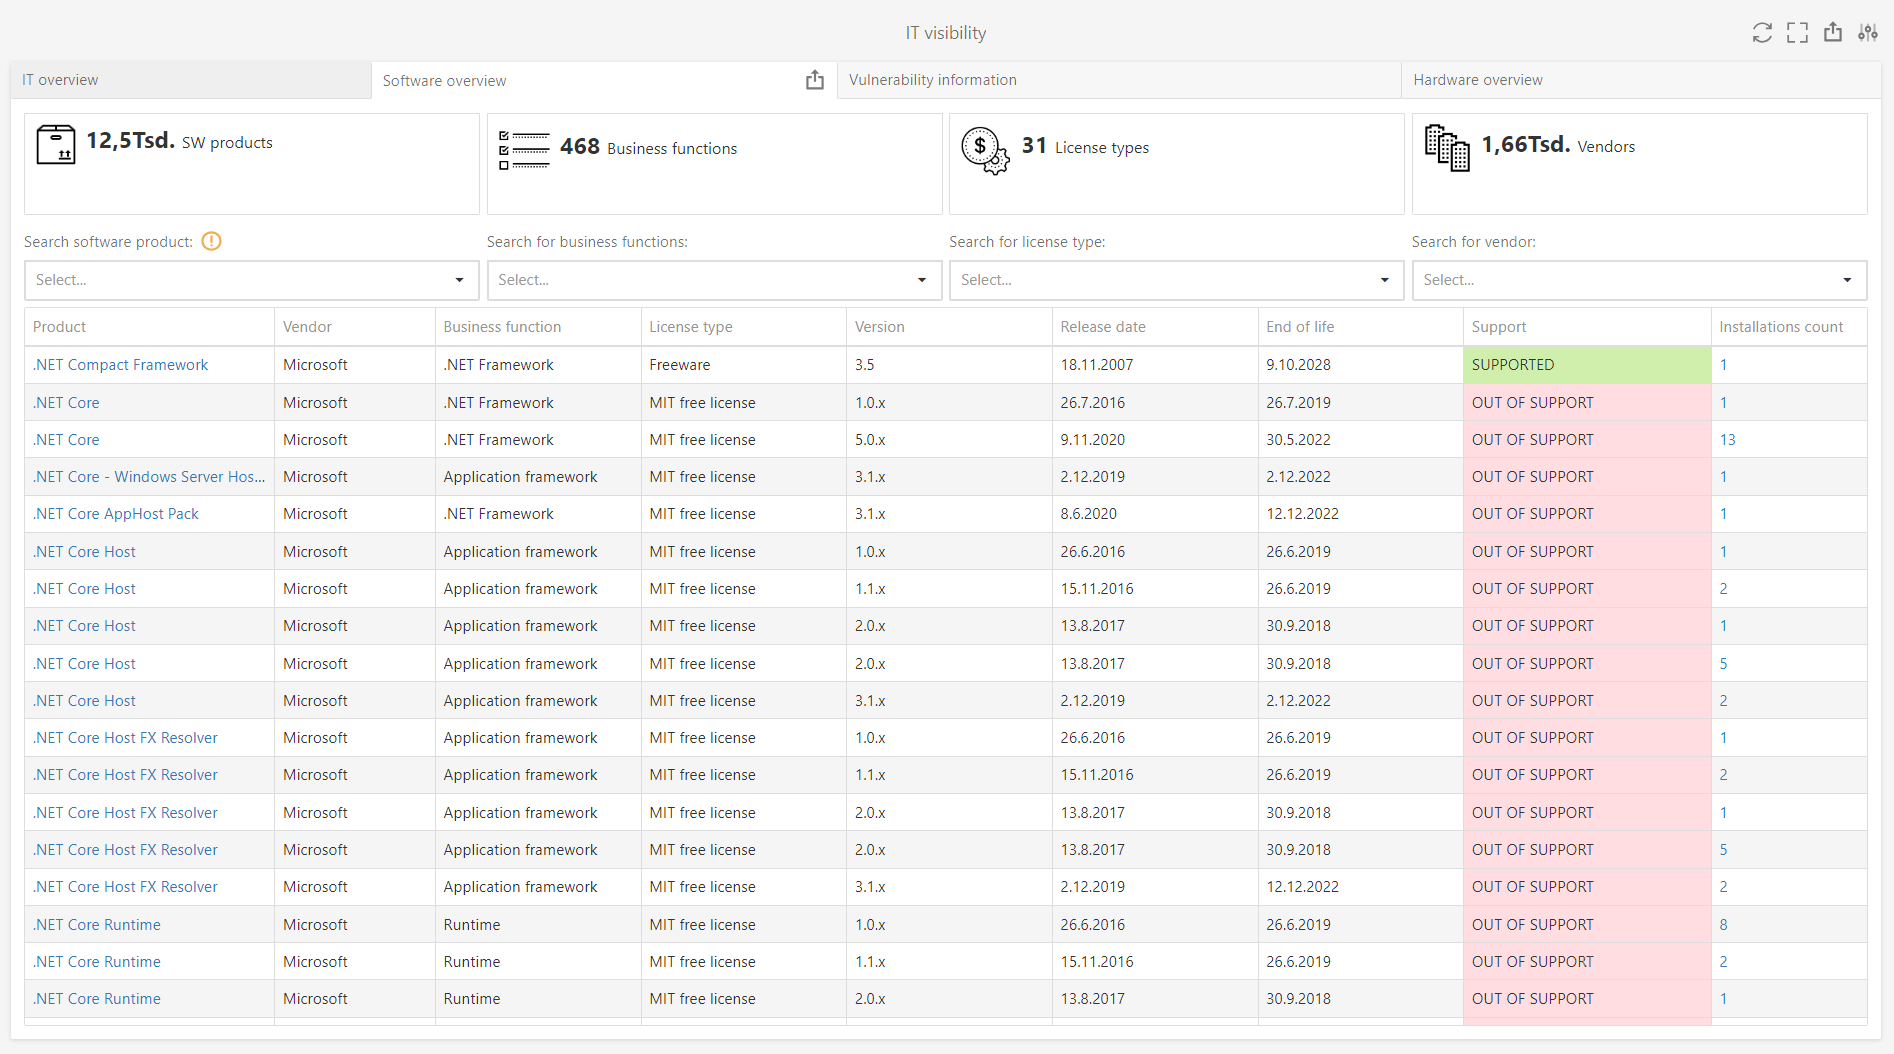1894x1054 pixels.
Task: Open the Hardware overview tab
Action: coord(1477,80)
